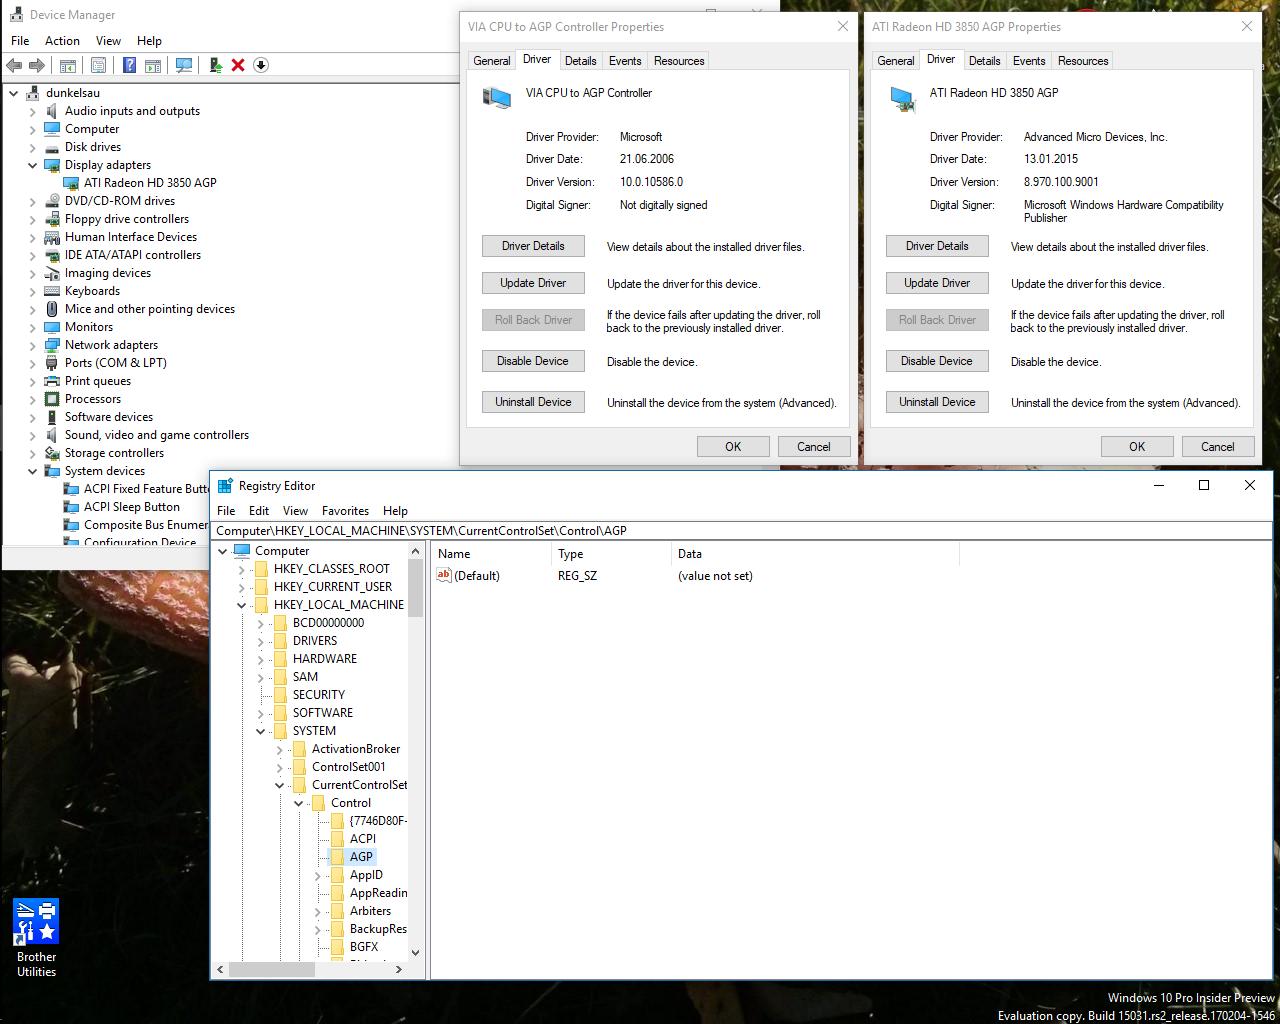
Task: Click the red X Uninstall device icon
Action: pos(238,65)
